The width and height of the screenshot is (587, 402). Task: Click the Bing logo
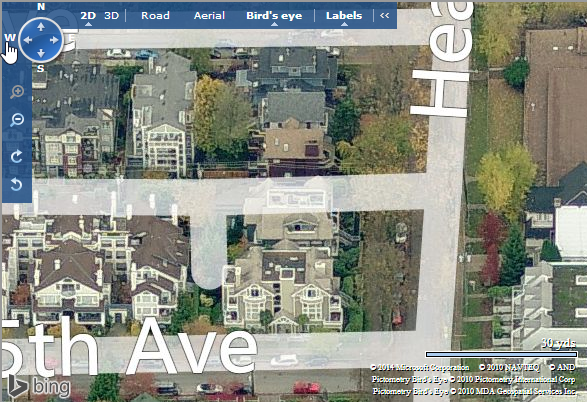point(39,386)
